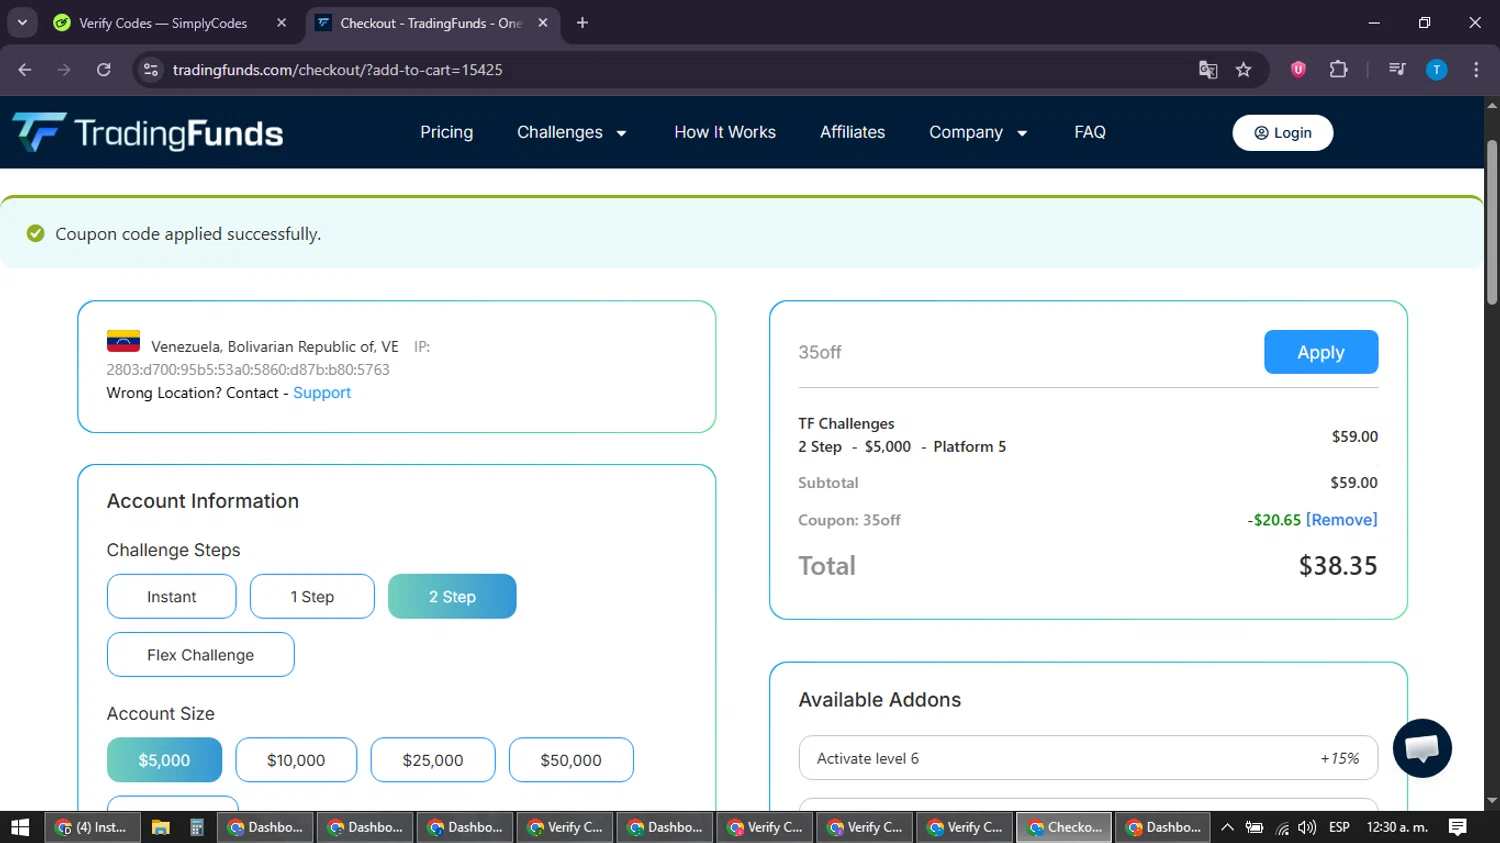Click the browser back arrow
This screenshot has width=1500, height=843.
[x=25, y=70]
